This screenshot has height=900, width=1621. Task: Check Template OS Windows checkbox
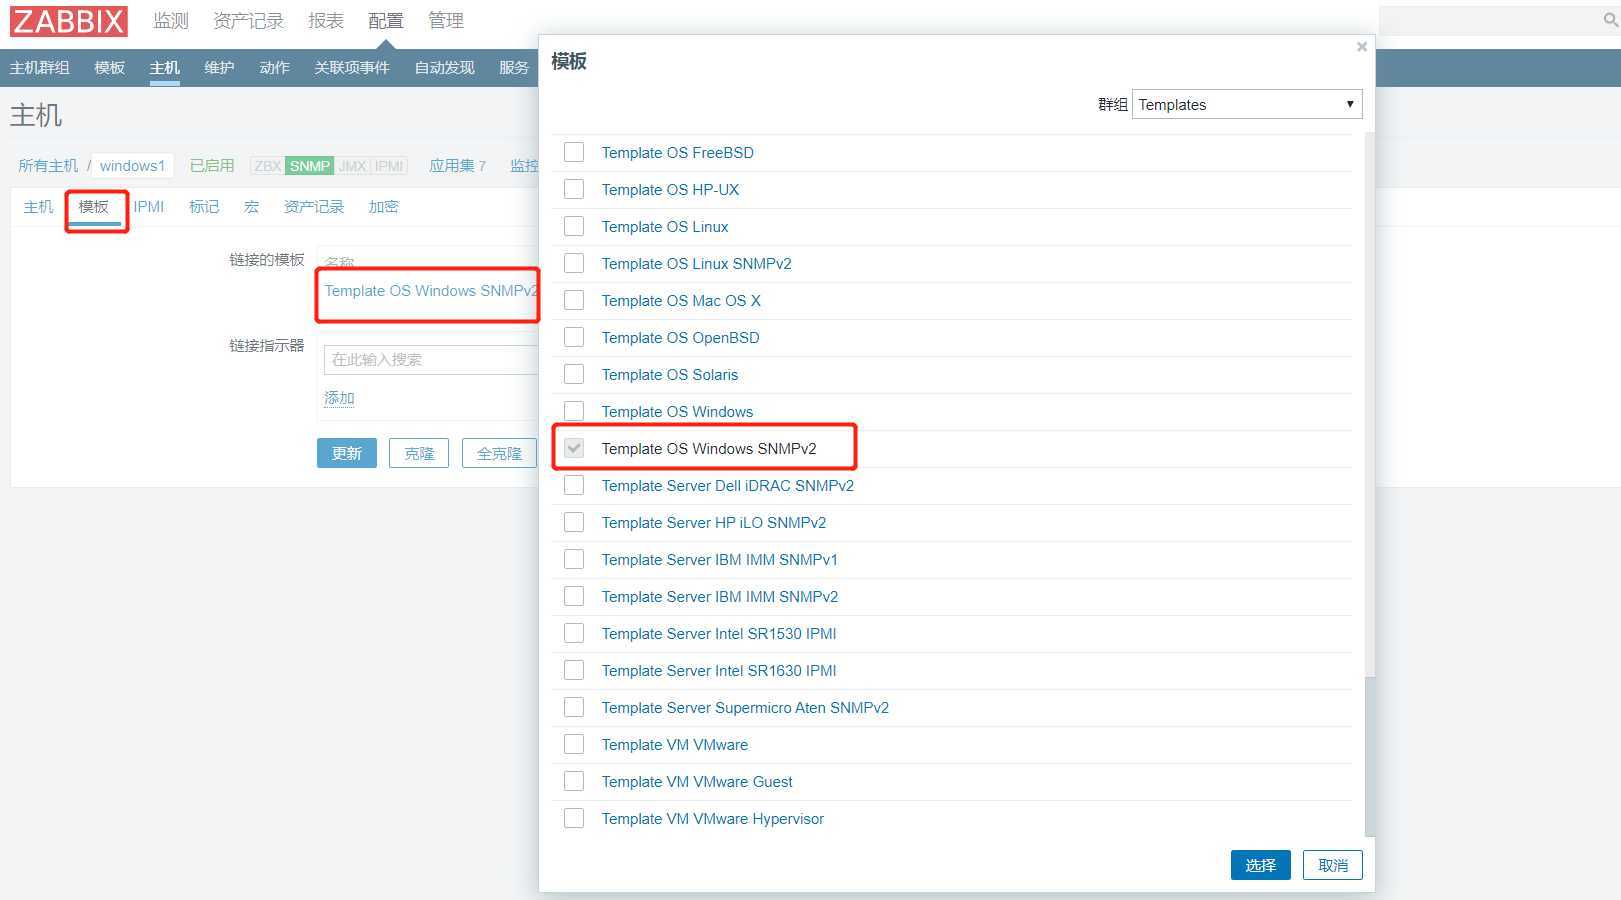(574, 411)
